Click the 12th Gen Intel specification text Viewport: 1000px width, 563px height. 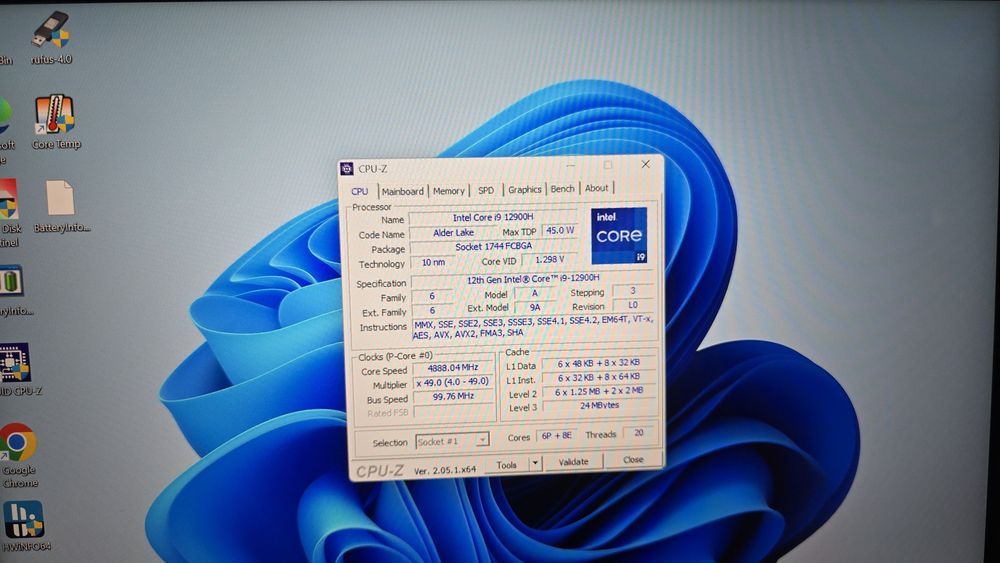(x=533, y=279)
